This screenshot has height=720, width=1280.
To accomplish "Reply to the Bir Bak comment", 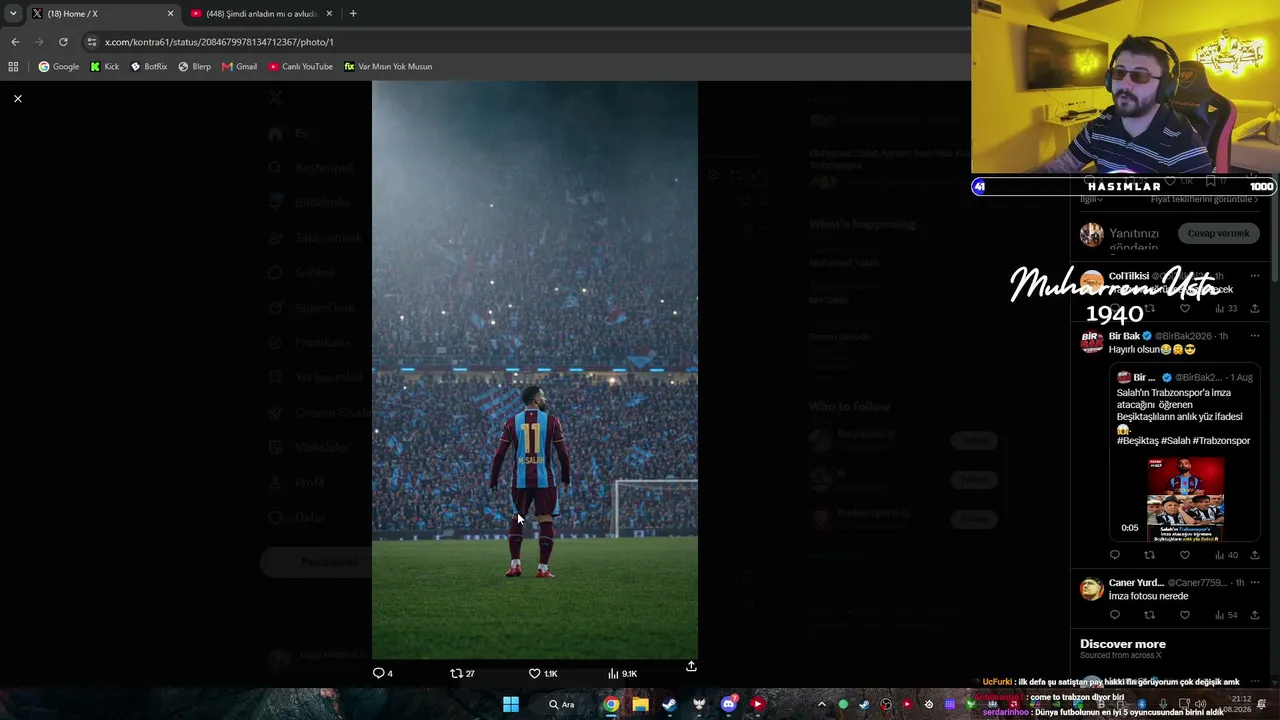I will 1115,555.
